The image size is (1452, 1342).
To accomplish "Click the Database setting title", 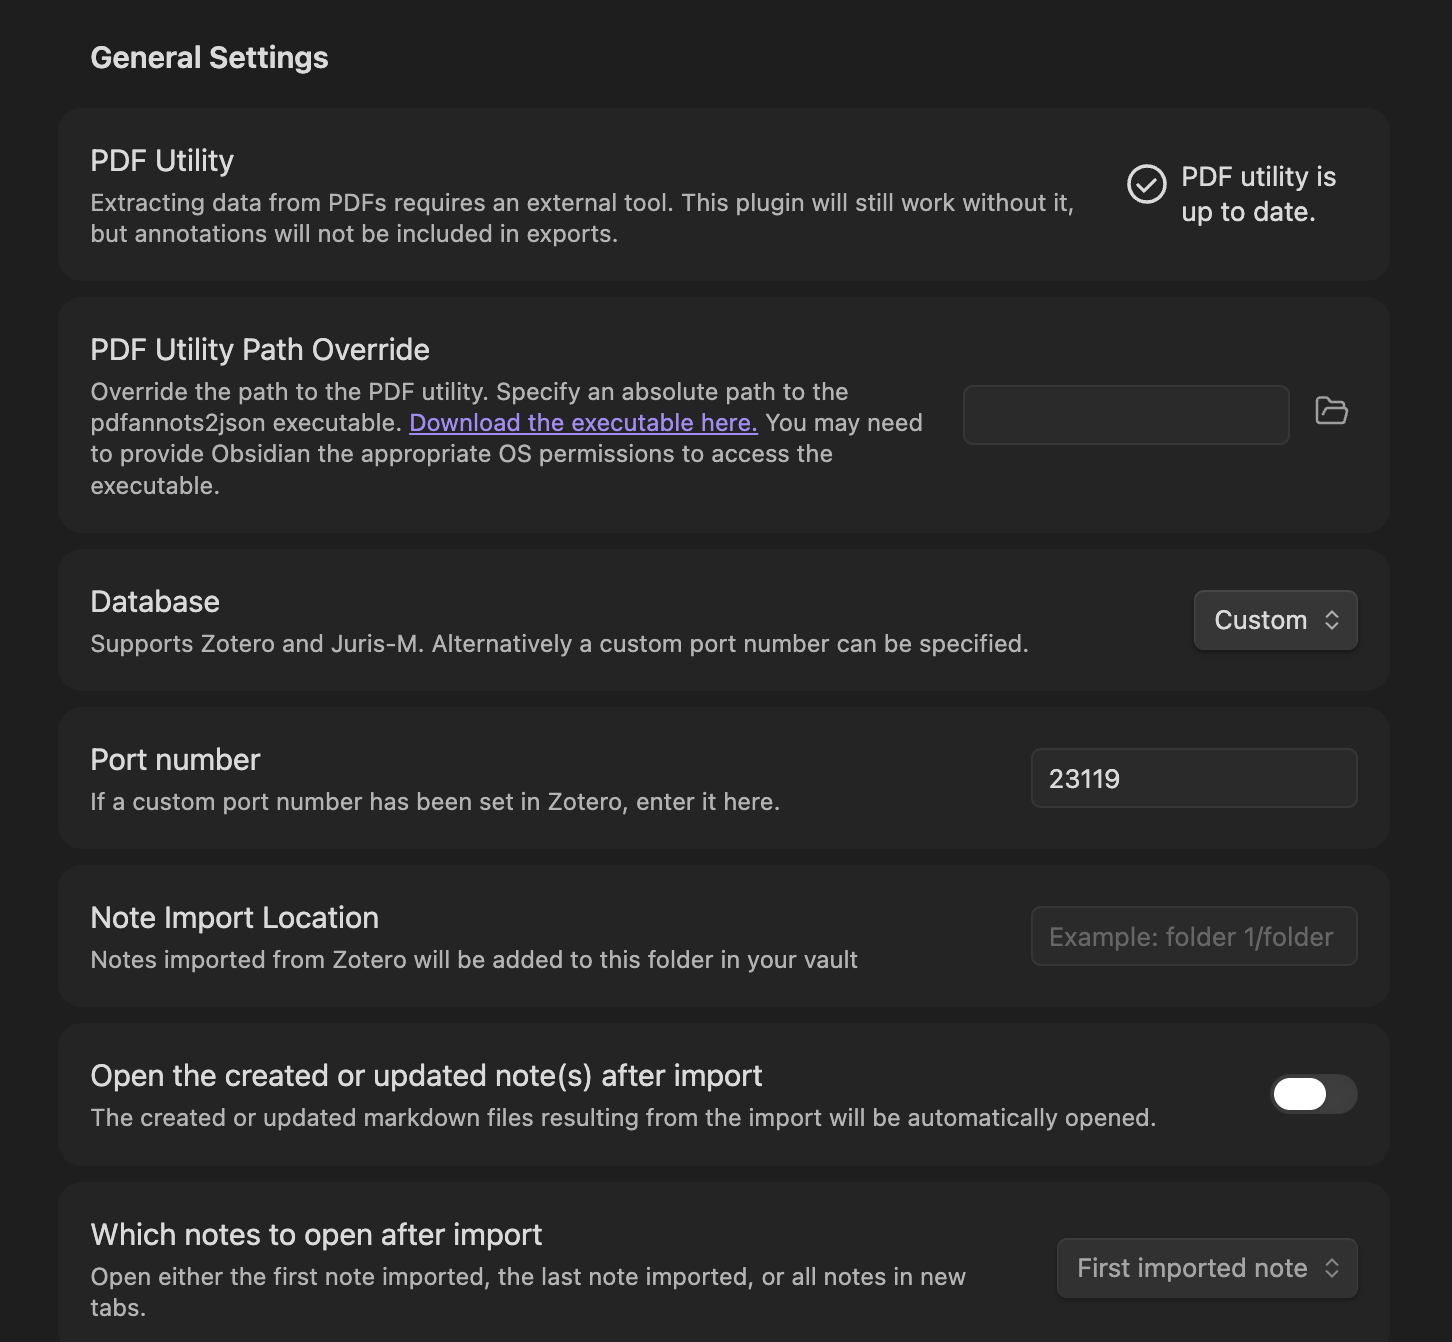I will pyautogui.click(x=155, y=602).
